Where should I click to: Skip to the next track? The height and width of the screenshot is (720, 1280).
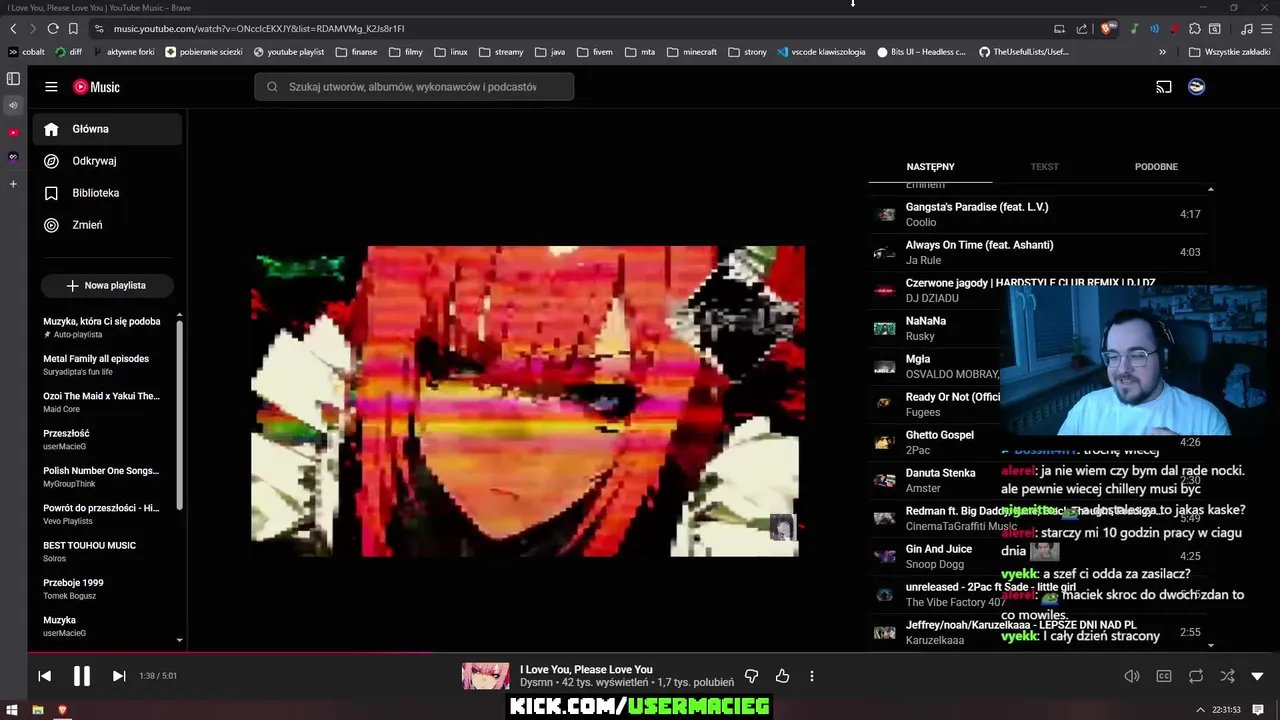point(119,676)
